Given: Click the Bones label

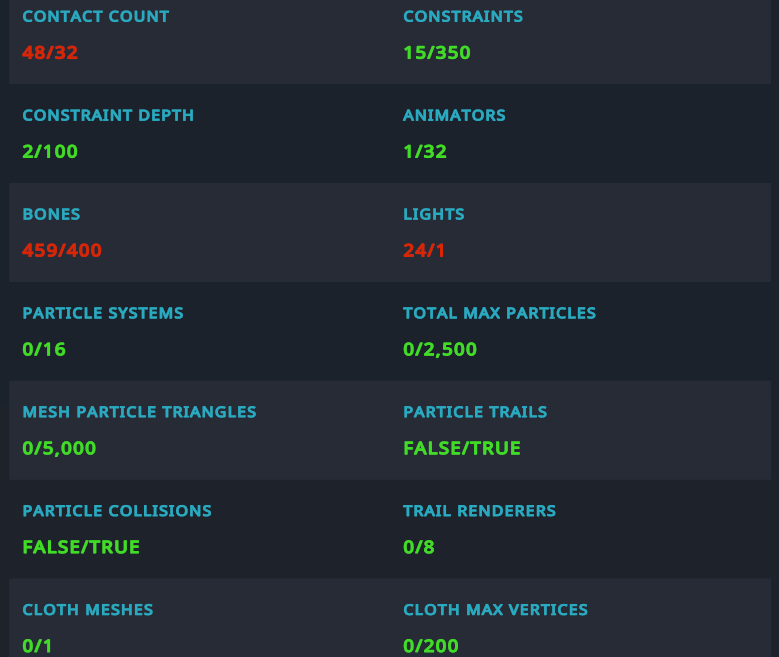Looking at the screenshot, I should 51,214.
